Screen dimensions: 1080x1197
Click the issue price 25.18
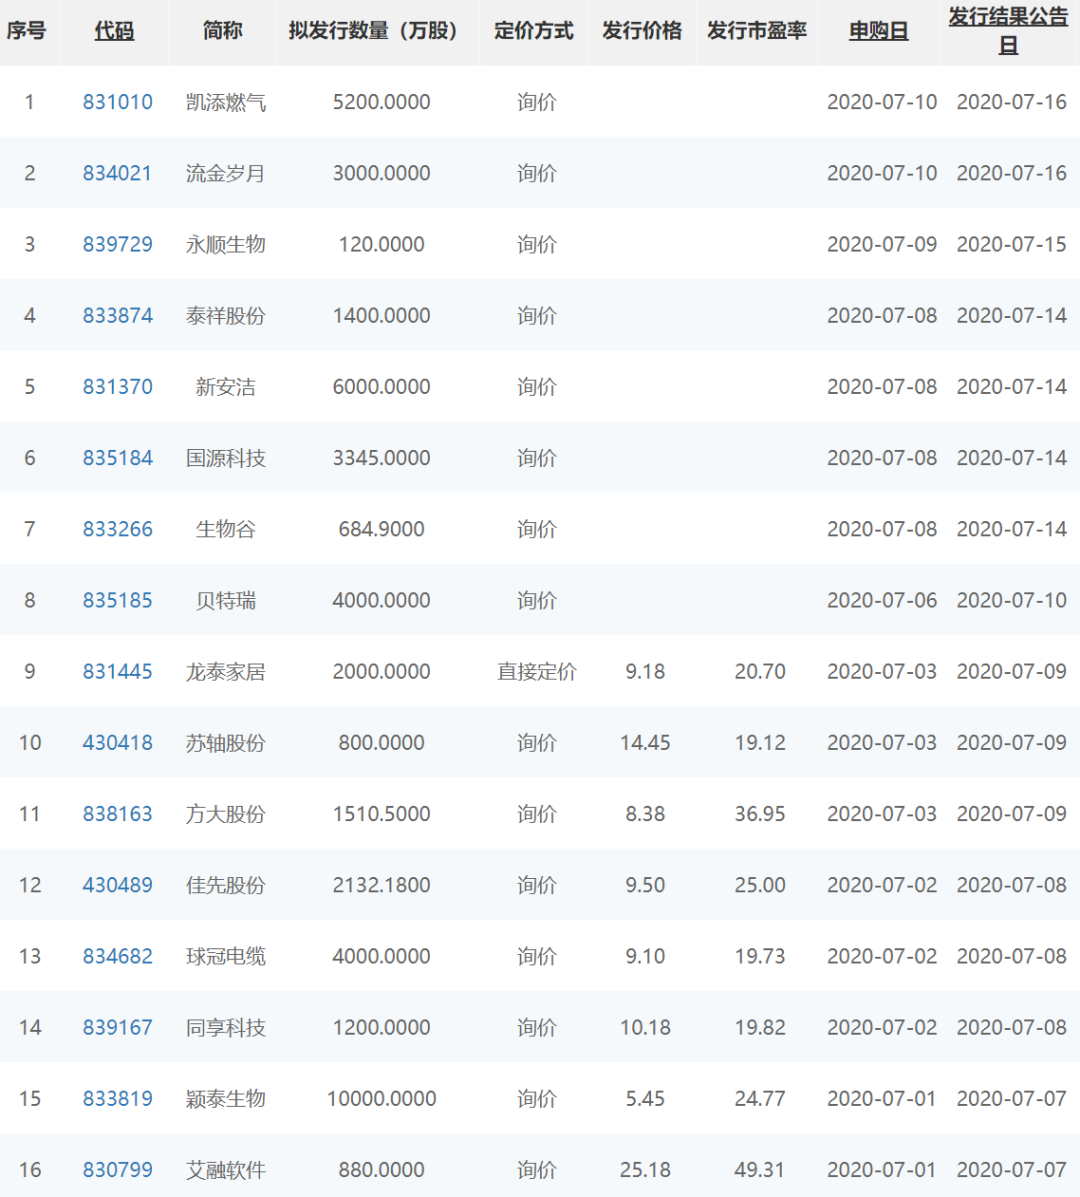[645, 1170]
